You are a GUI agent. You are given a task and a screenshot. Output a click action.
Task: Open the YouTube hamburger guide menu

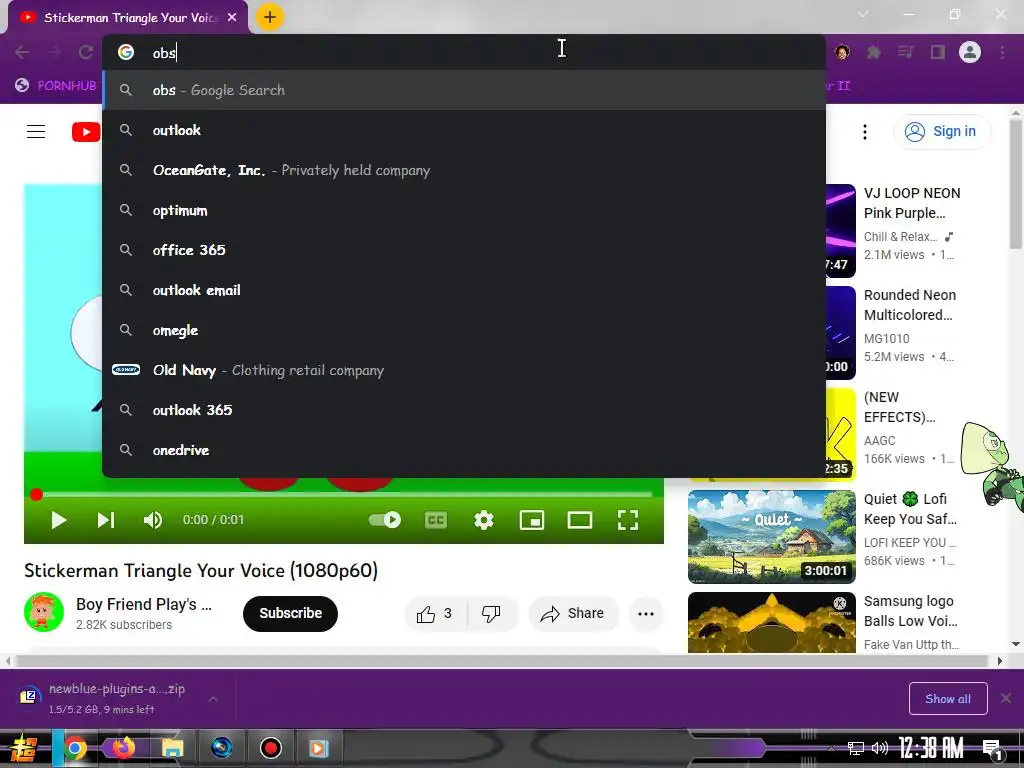click(36, 131)
